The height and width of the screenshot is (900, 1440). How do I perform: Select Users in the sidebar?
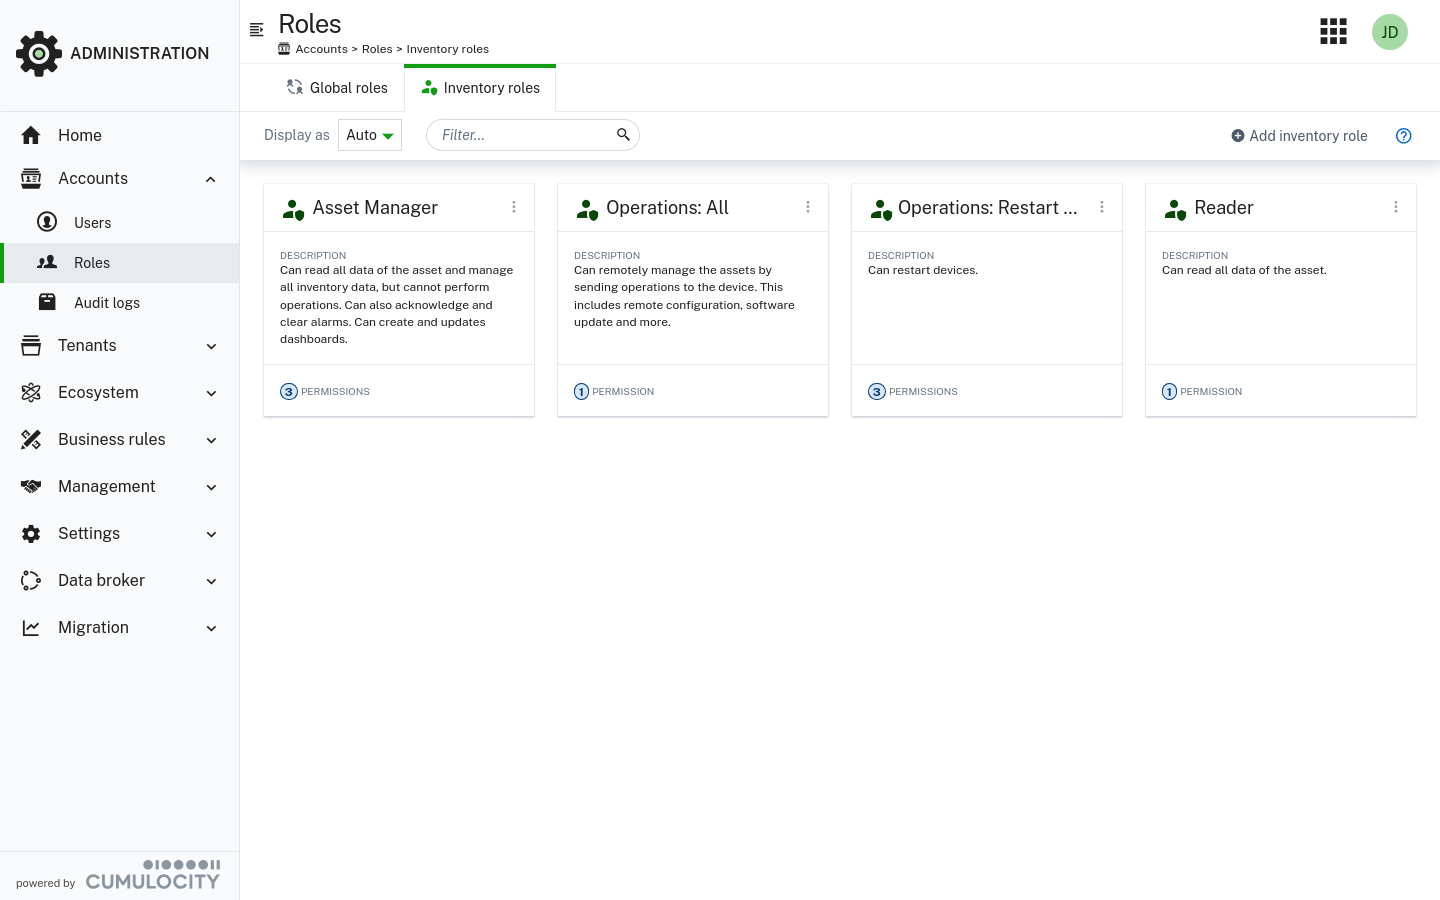click(x=92, y=223)
